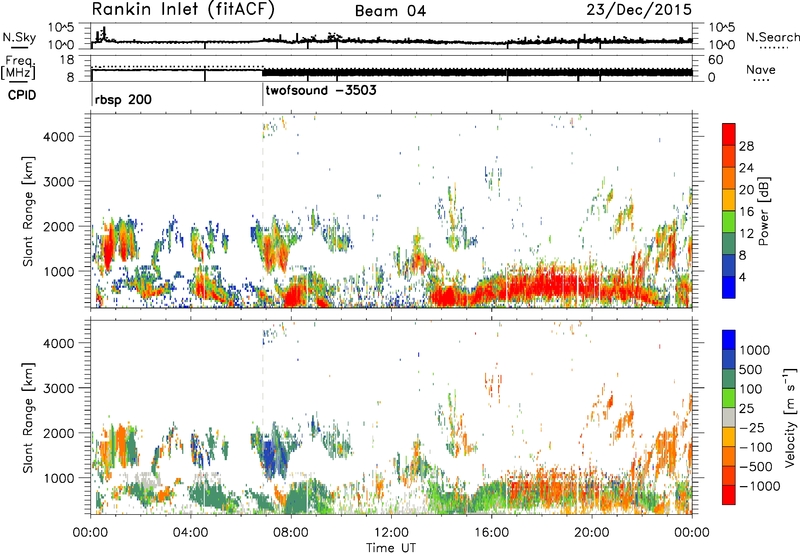
Task: Click the date '23/Dec/2015'
Action: pos(639,9)
